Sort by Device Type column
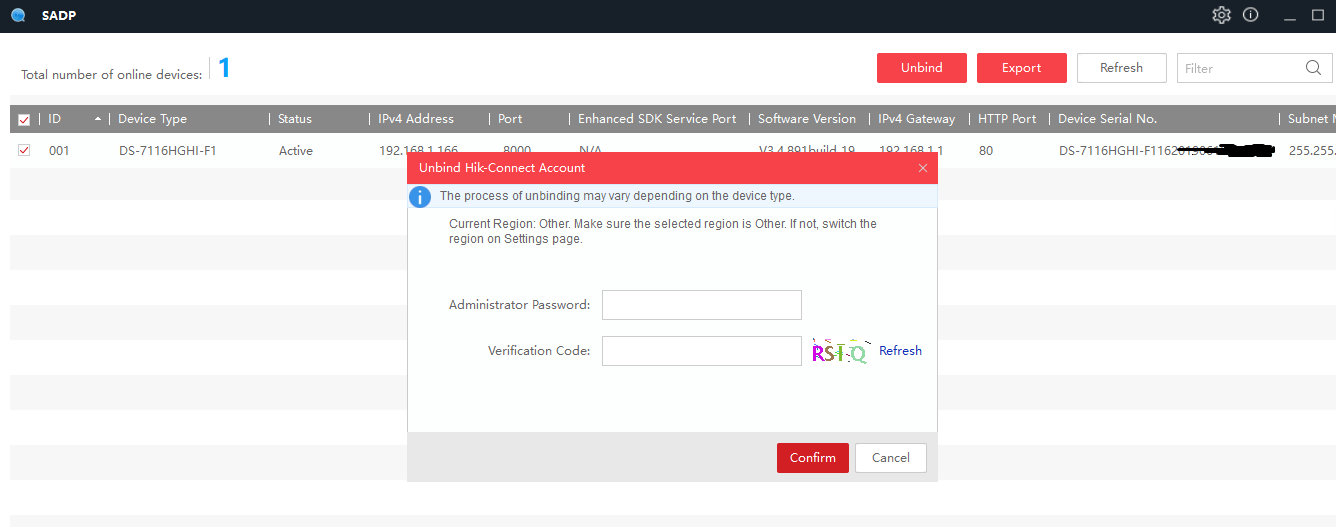The width and height of the screenshot is (1336, 527). pos(152,119)
